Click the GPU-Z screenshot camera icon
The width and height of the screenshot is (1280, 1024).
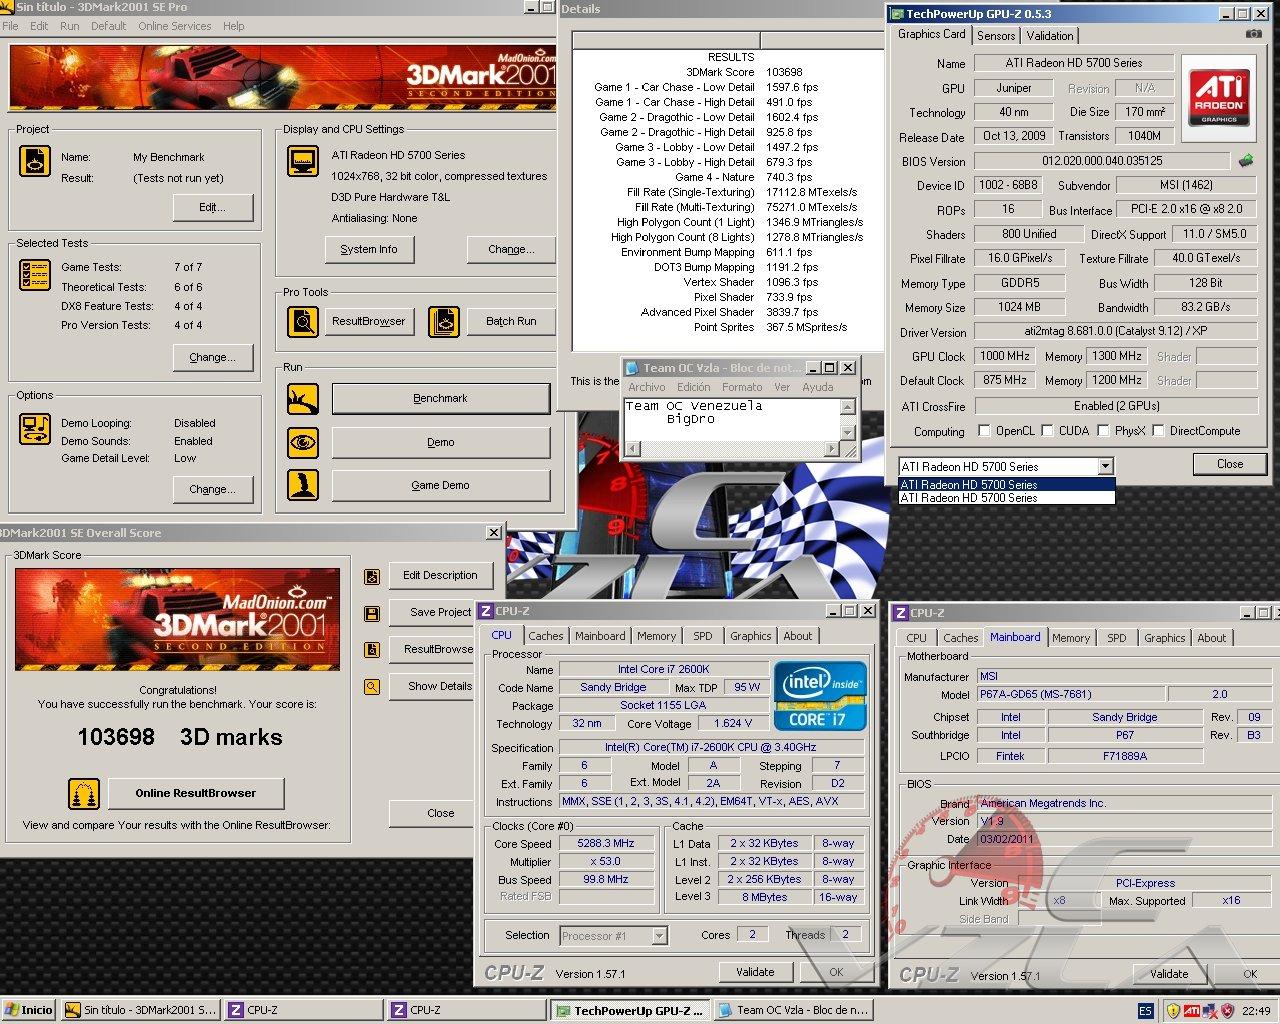click(1253, 34)
